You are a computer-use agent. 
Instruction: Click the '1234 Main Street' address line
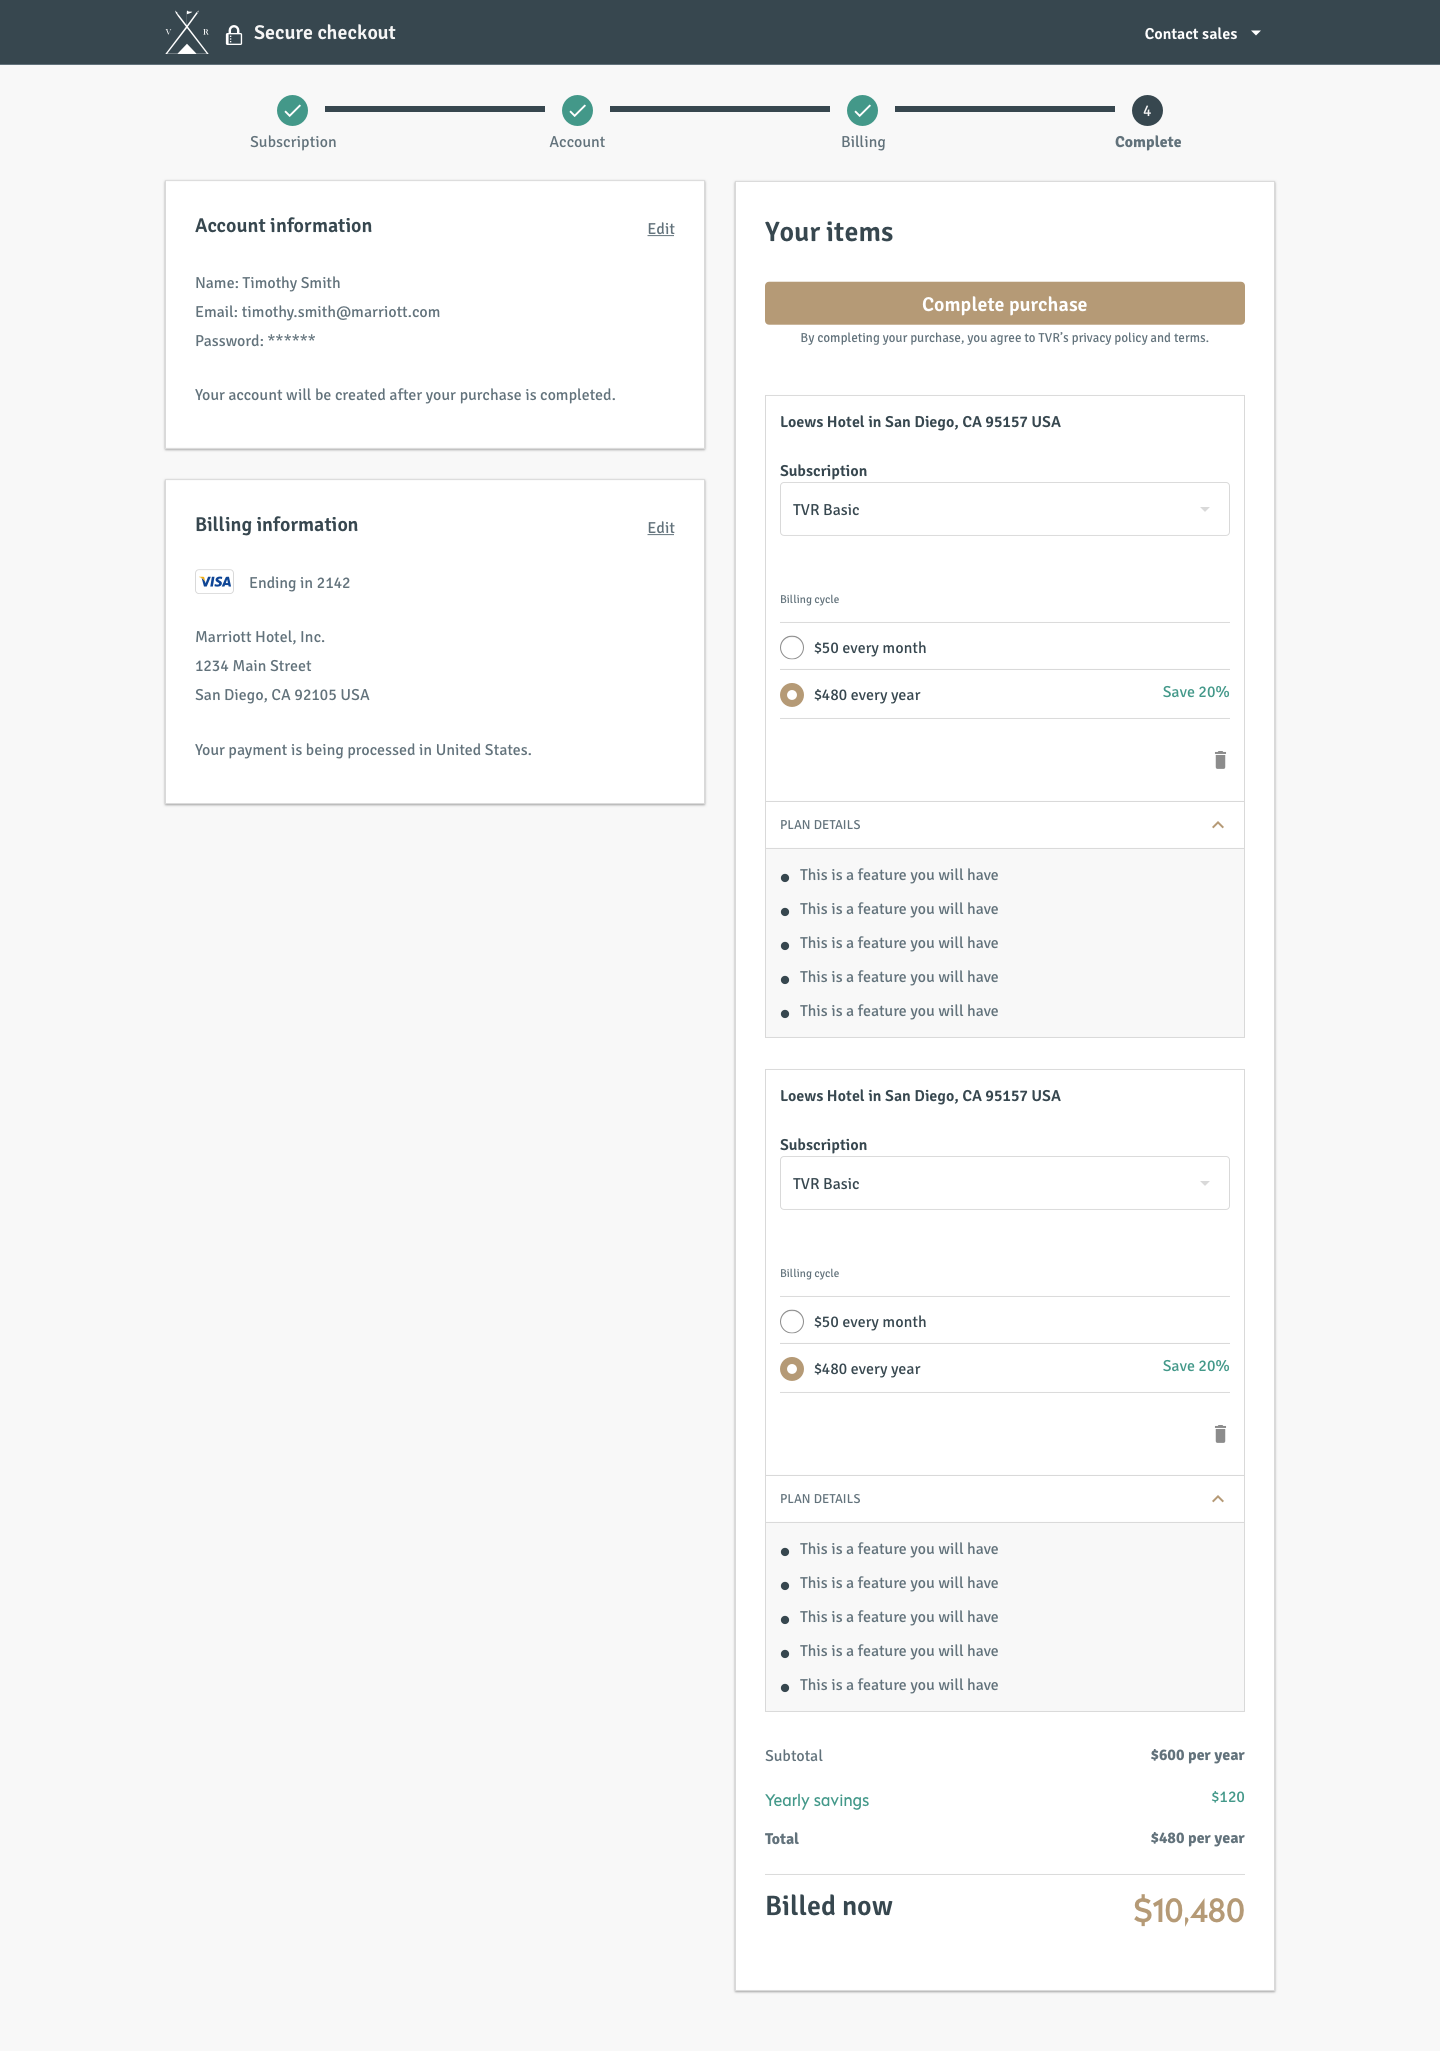tap(253, 666)
